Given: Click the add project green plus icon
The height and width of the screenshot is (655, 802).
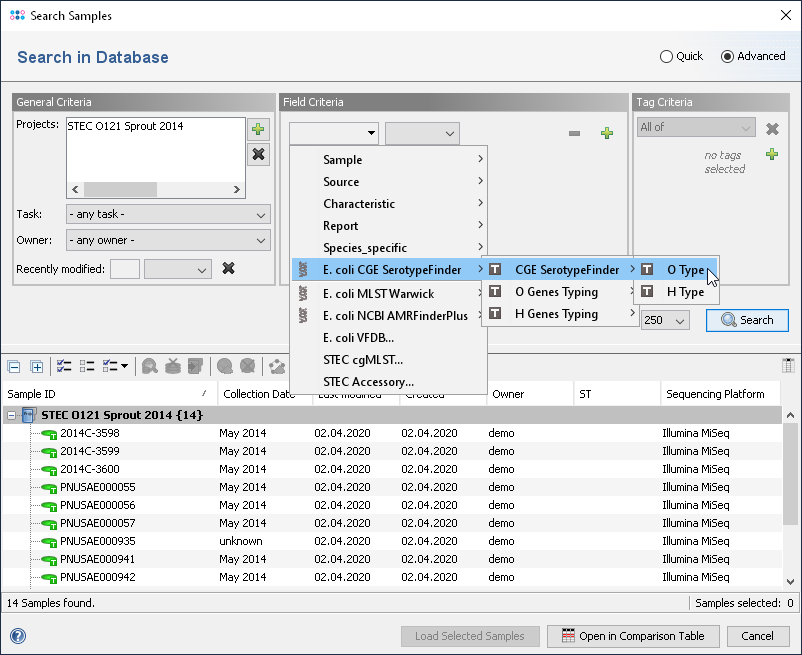Looking at the screenshot, I should (x=259, y=130).
